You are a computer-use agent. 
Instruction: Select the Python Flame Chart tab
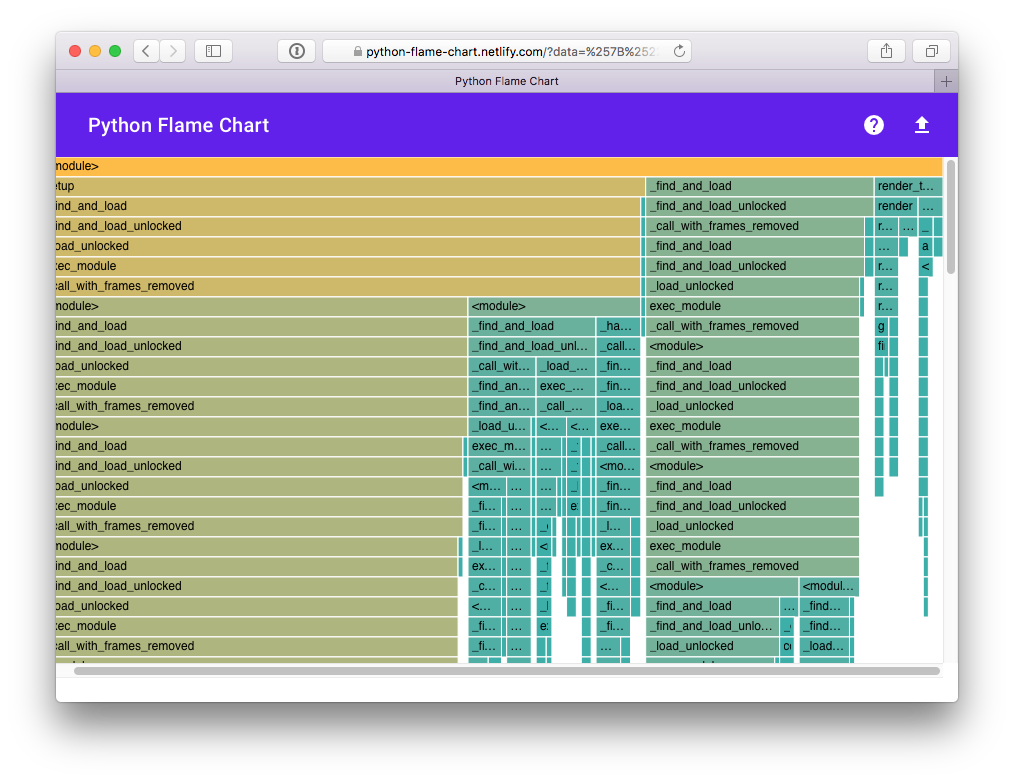click(506, 81)
